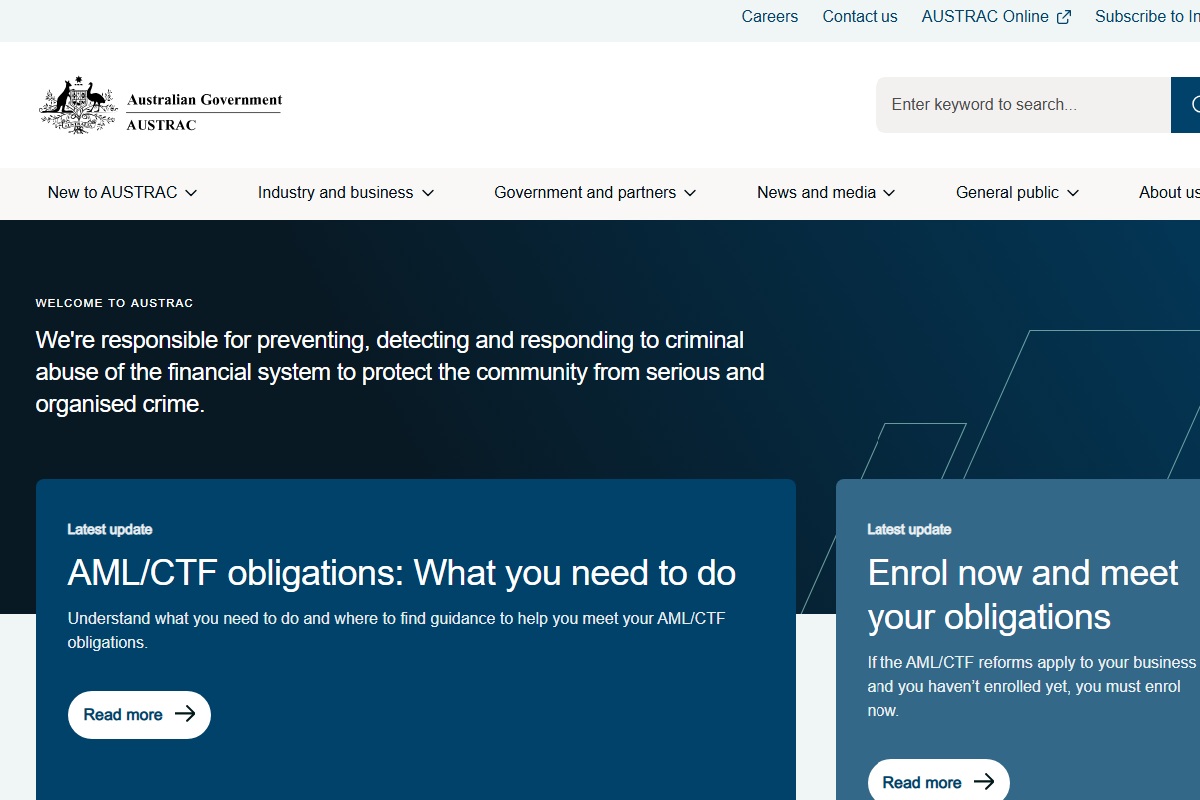This screenshot has height=800, width=1200.
Task: Click the If the AML/CTF reforms apply paragraph
Action: coord(1032,687)
